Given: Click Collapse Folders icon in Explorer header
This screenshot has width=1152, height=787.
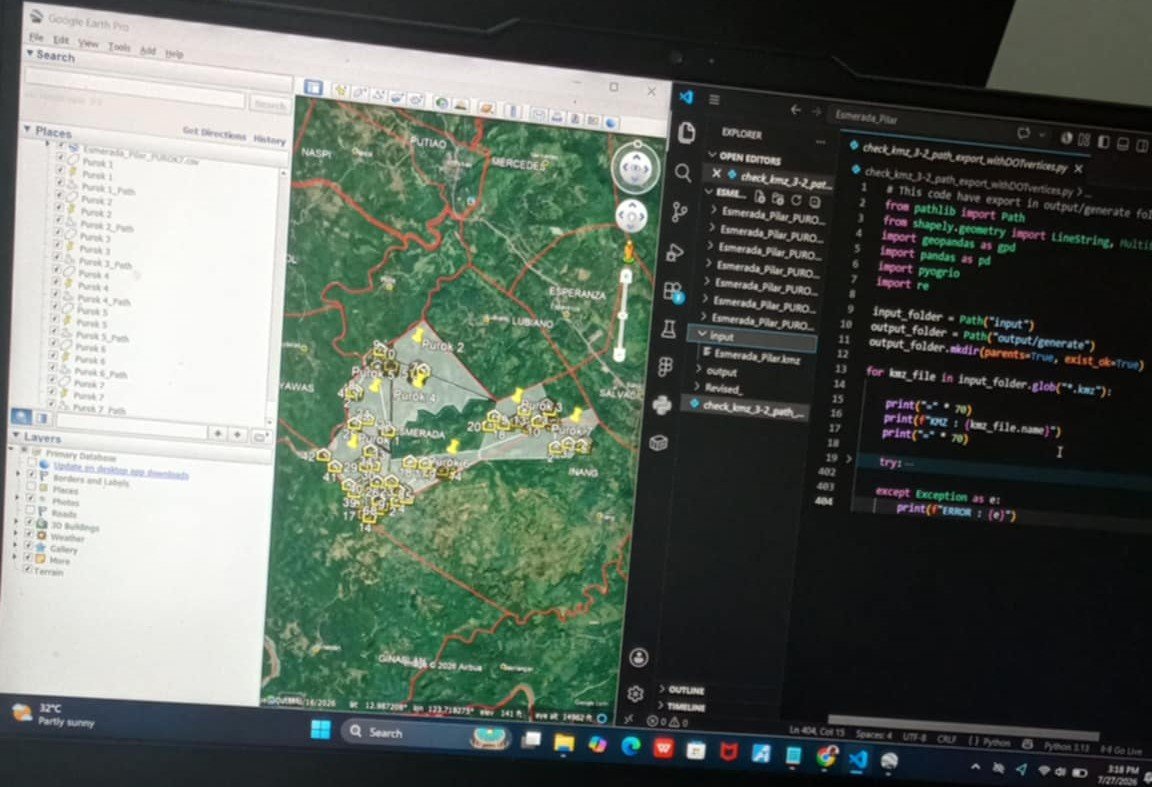Looking at the screenshot, I should [x=815, y=201].
